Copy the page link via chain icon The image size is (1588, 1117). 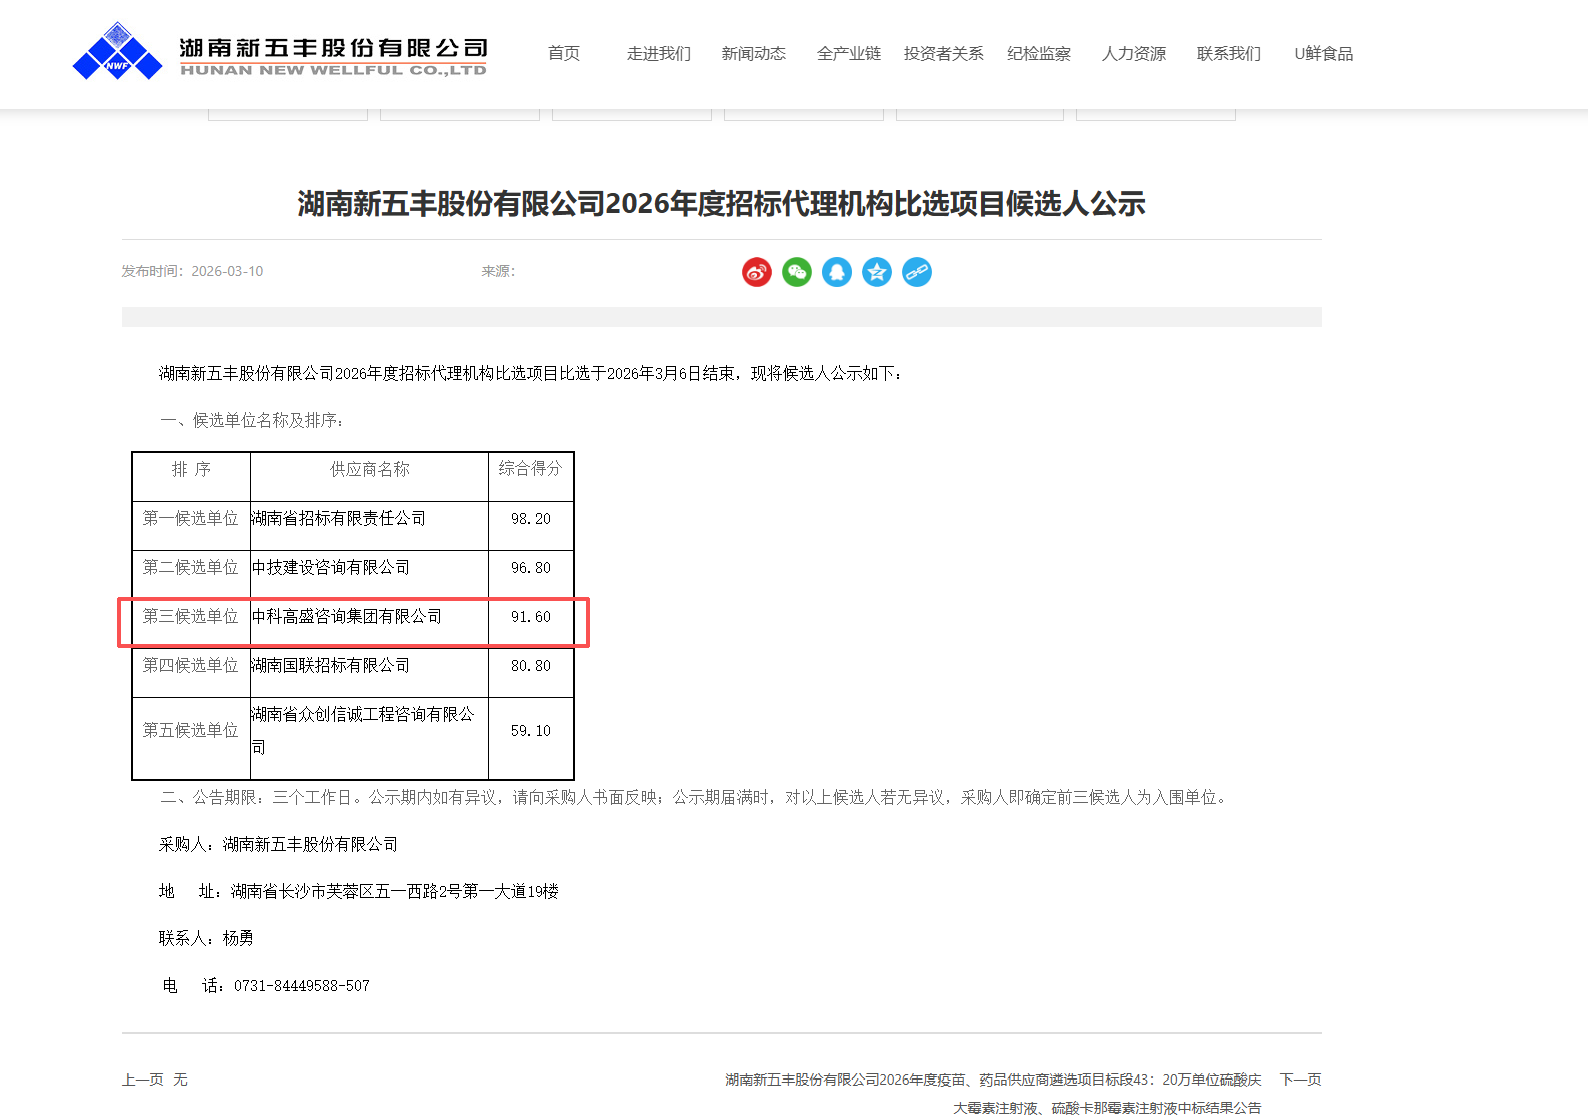pos(916,272)
